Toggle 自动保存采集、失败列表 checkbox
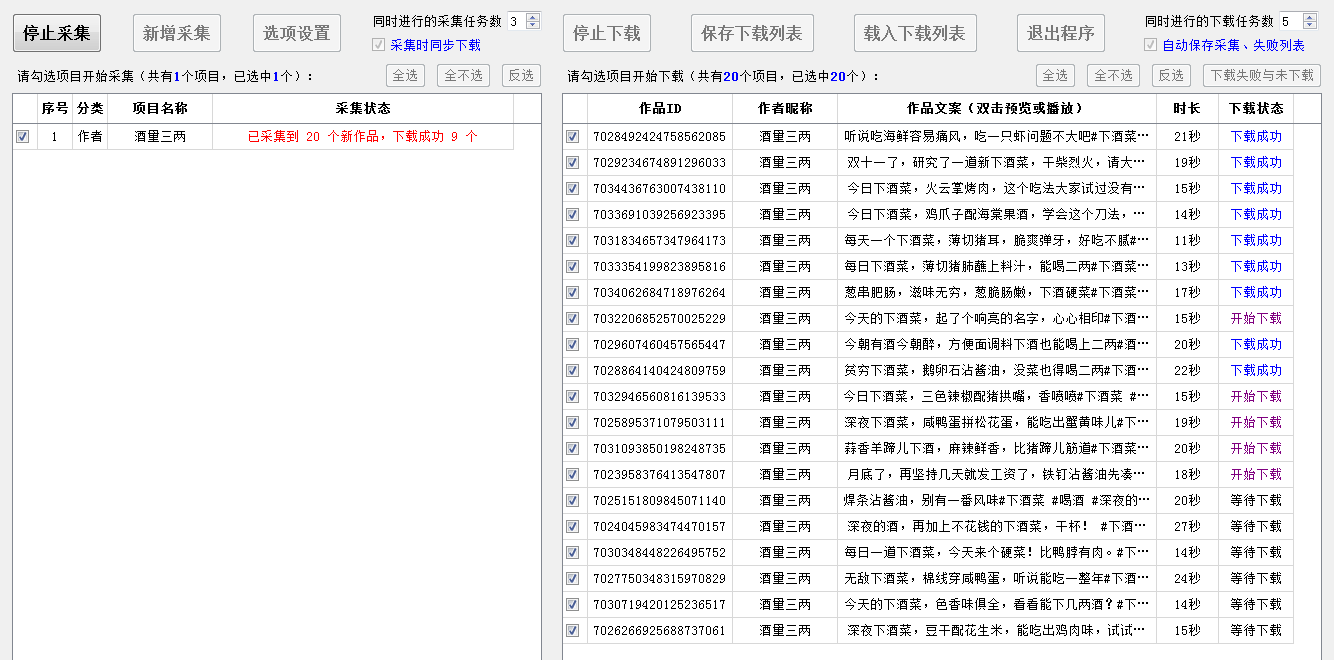The image size is (1334, 660). click(x=1150, y=45)
